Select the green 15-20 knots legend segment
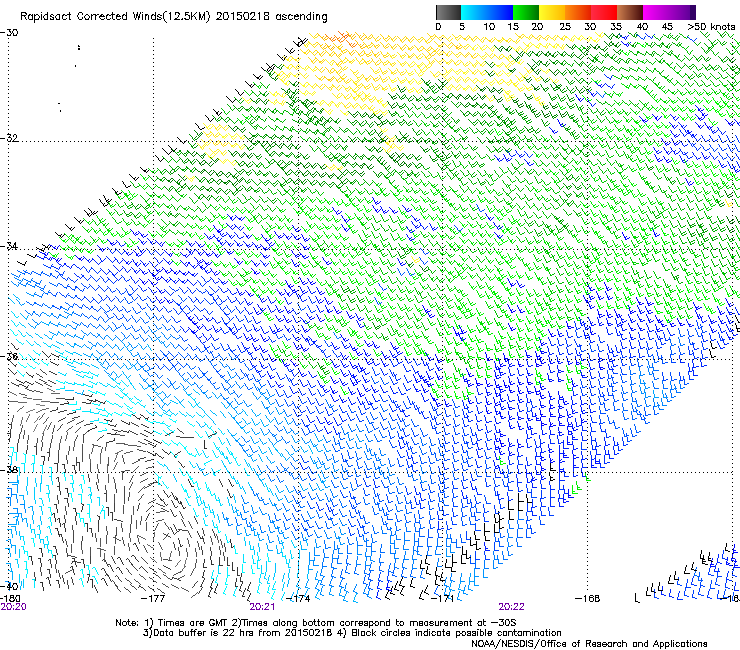Image resolution: width=740 pixels, height=650 pixels. pyautogui.click(x=526, y=12)
